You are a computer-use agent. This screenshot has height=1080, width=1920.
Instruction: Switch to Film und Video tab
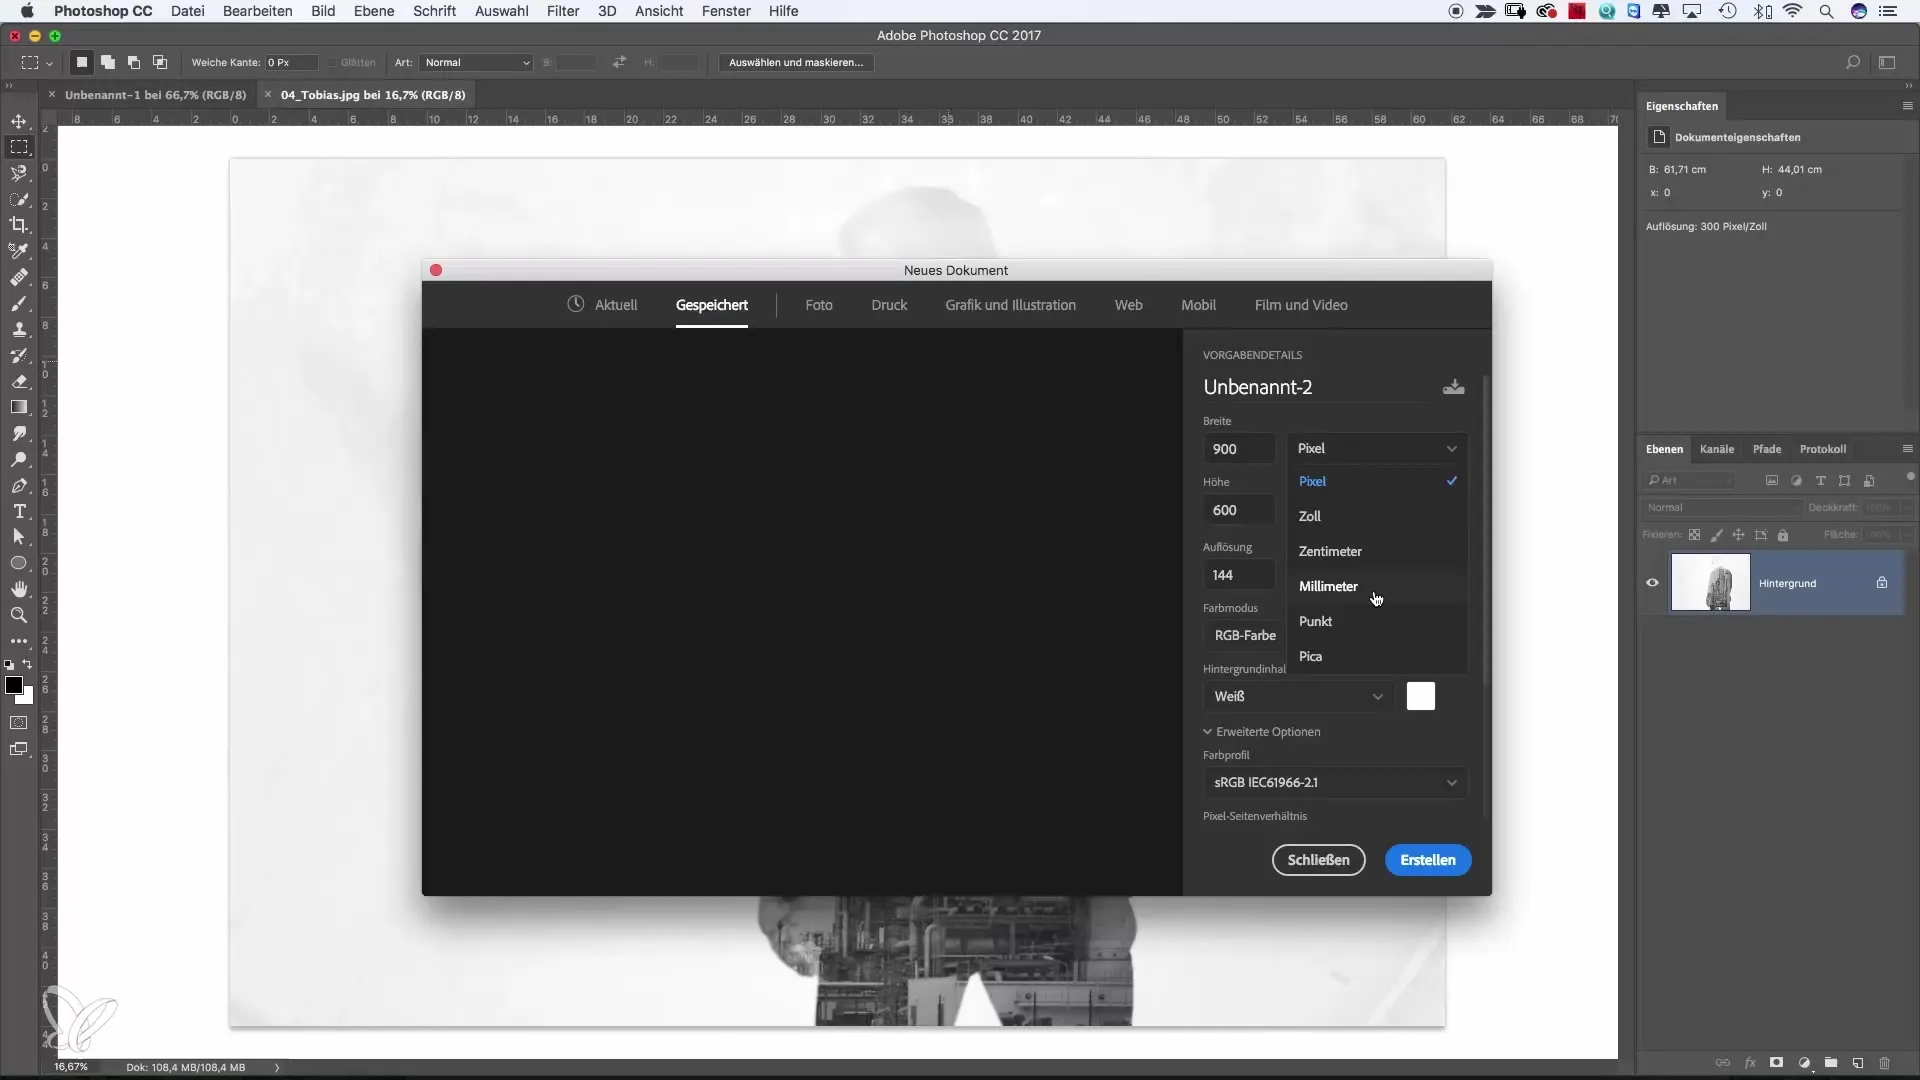(x=1301, y=305)
